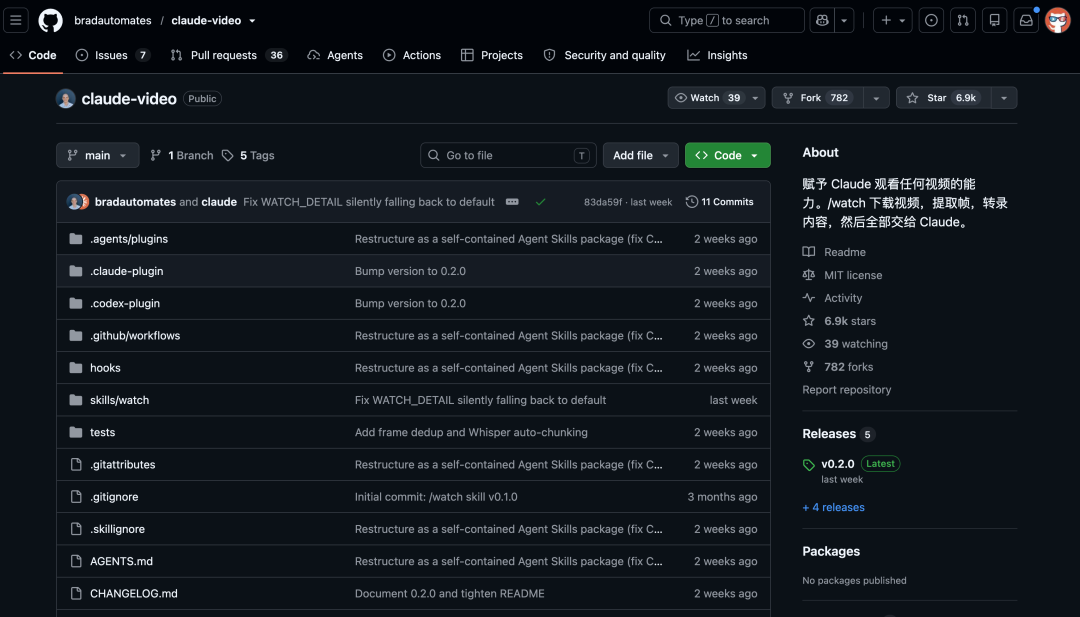Click the commit author avatars
Viewport: 1080px width, 617px height.
(78, 202)
